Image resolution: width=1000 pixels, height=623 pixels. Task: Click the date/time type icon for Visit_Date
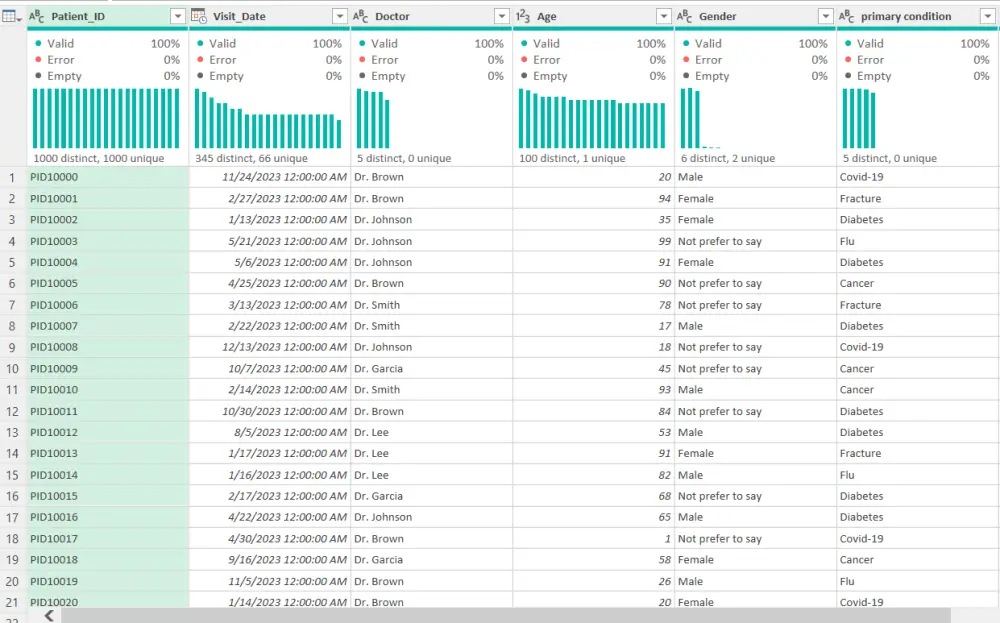(x=198, y=16)
